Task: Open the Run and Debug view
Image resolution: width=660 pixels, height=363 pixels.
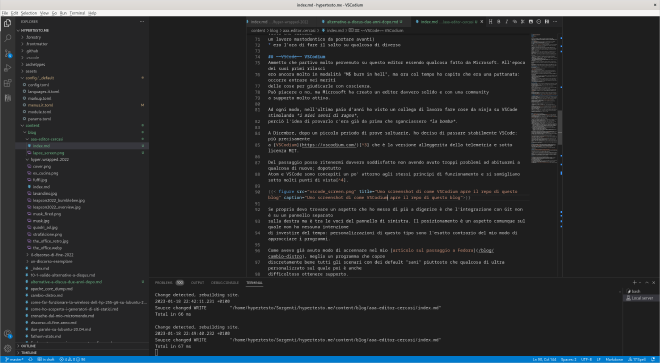Action: tap(8, 68)
